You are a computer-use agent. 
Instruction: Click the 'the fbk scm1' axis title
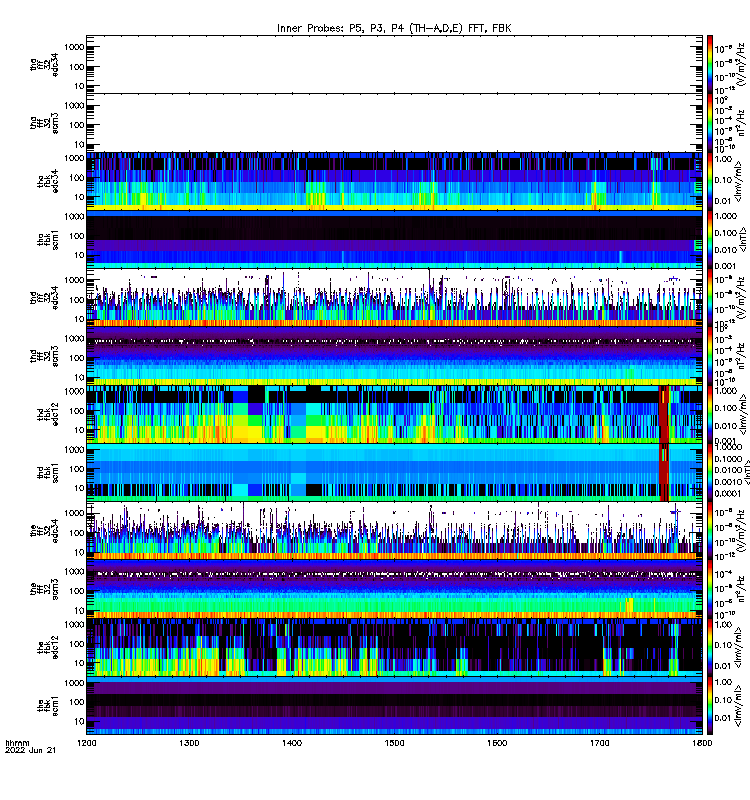47,705
